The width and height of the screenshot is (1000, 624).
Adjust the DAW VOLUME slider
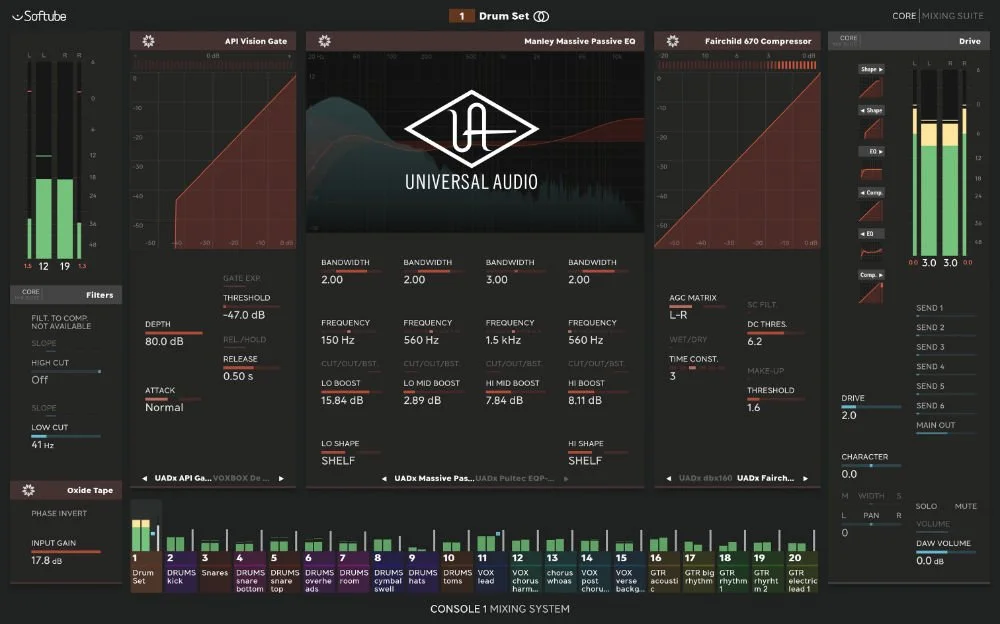point(946,552)
